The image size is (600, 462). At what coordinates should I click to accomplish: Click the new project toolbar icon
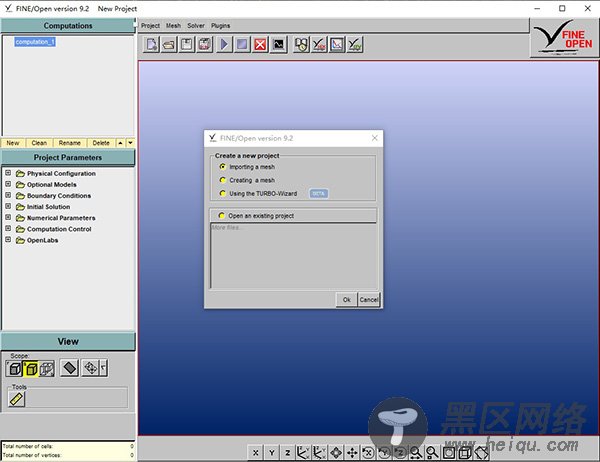(x=151, y=44)
